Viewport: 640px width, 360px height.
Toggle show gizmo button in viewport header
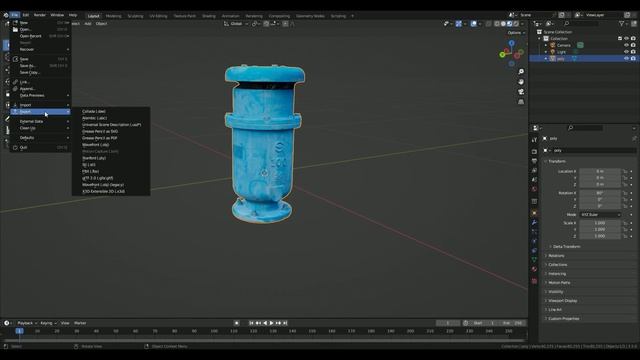point(459,24)
